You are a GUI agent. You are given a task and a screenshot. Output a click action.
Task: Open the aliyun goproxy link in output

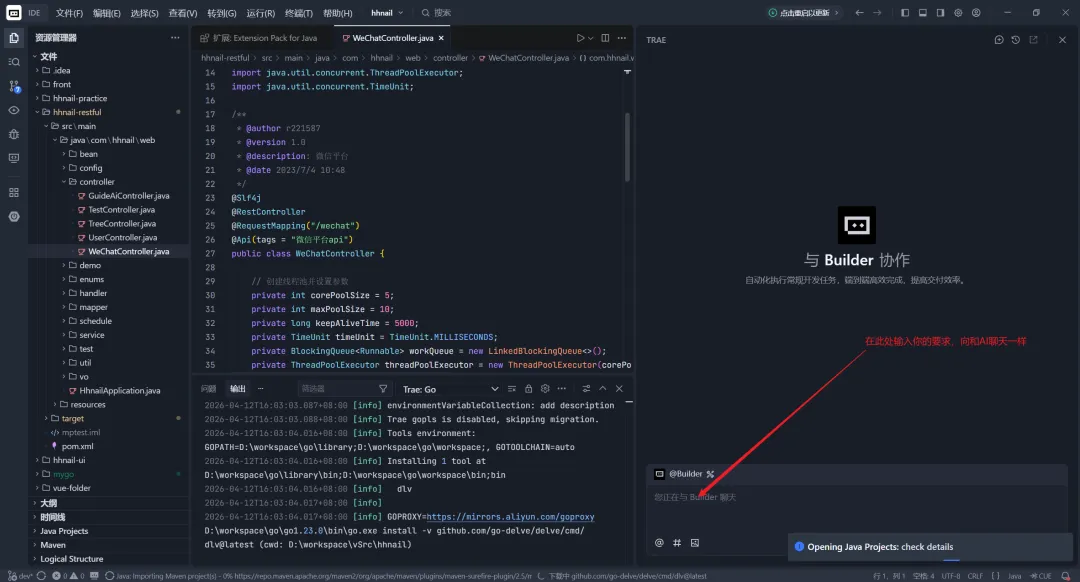coord(510,517)
